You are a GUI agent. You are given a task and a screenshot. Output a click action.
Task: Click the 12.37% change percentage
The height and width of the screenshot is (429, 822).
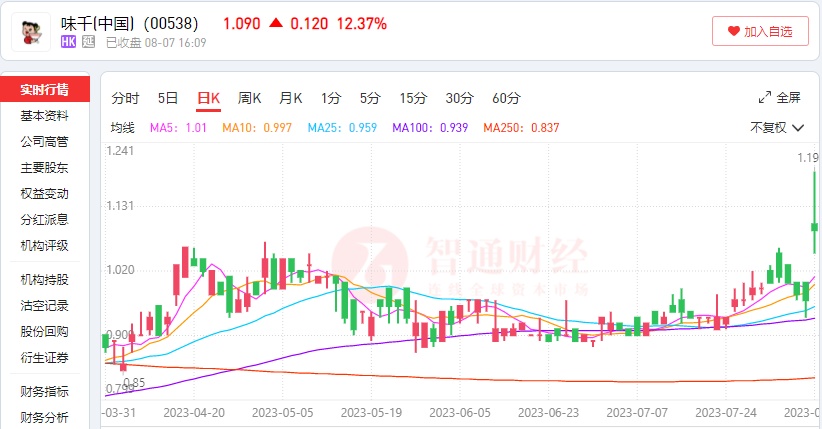[362, 24]
